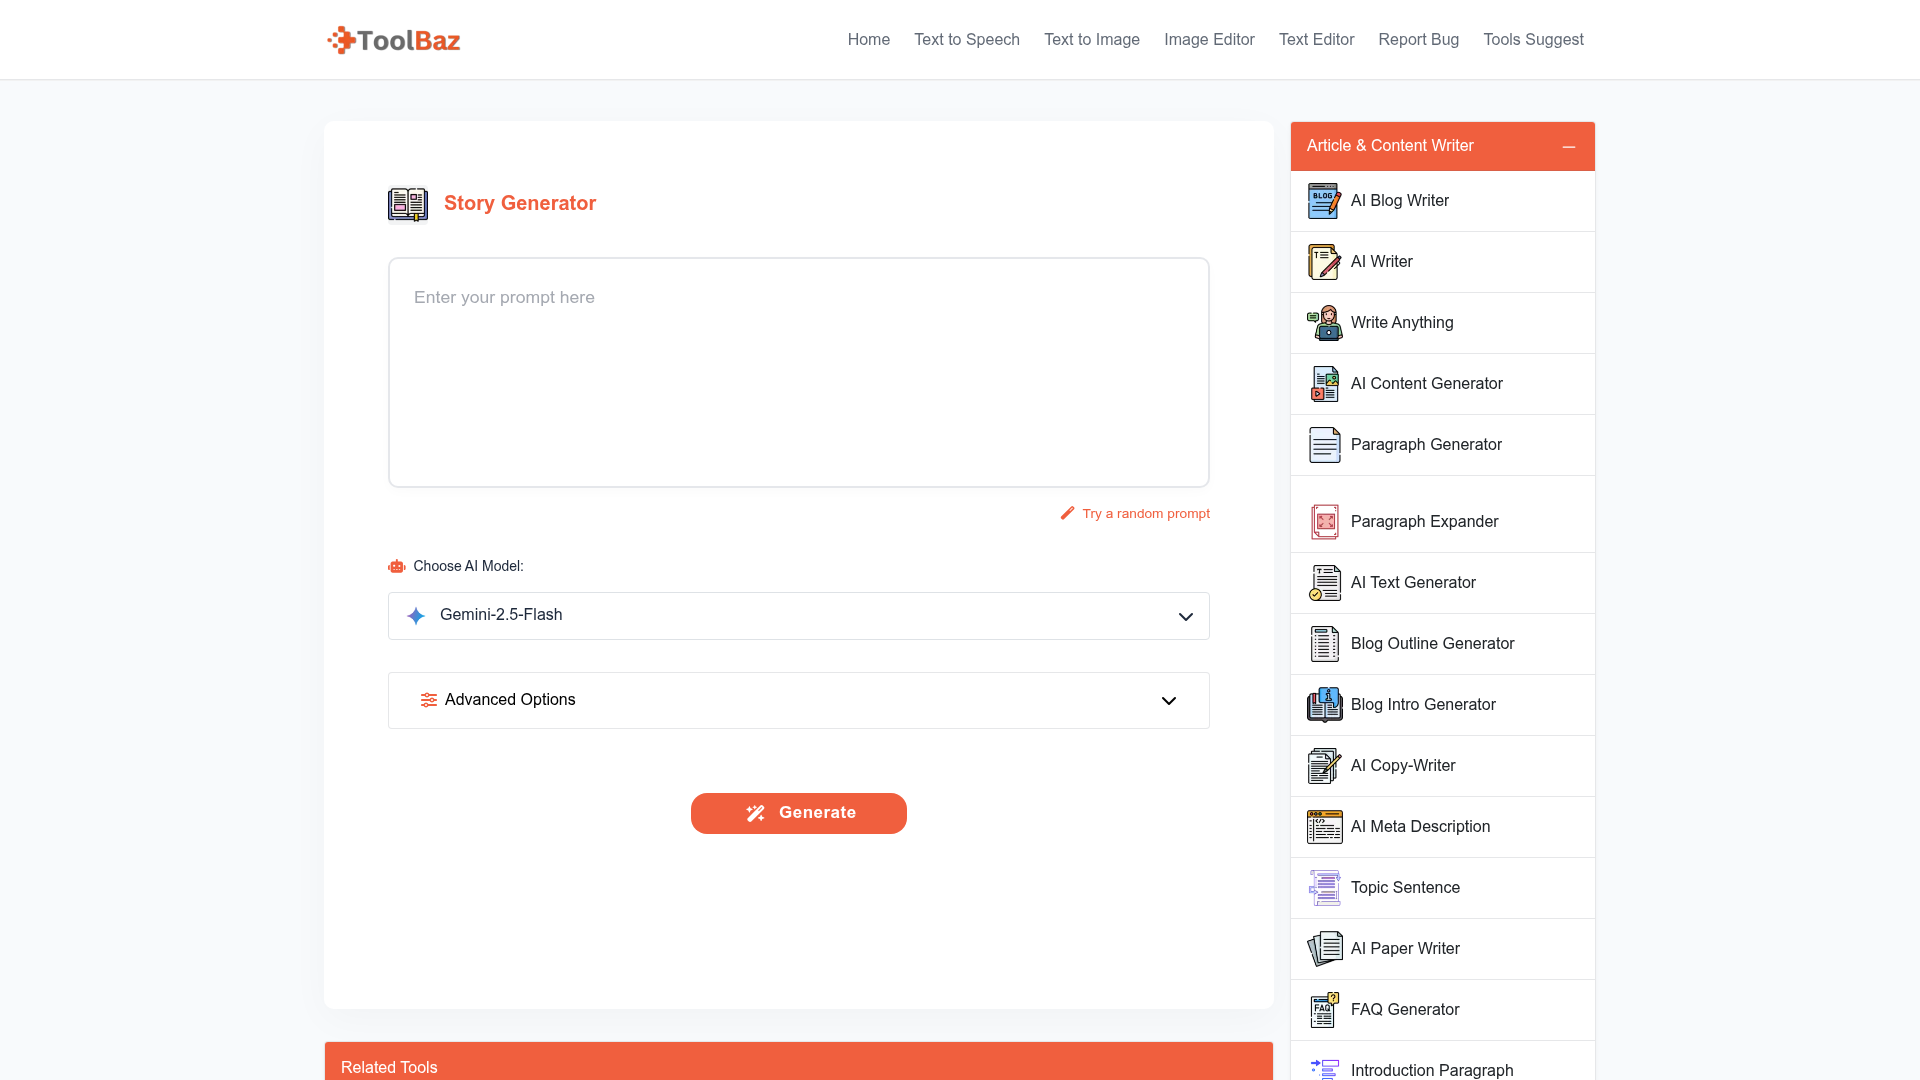Go to the Image Editor menu item

tap(1208, 40)
